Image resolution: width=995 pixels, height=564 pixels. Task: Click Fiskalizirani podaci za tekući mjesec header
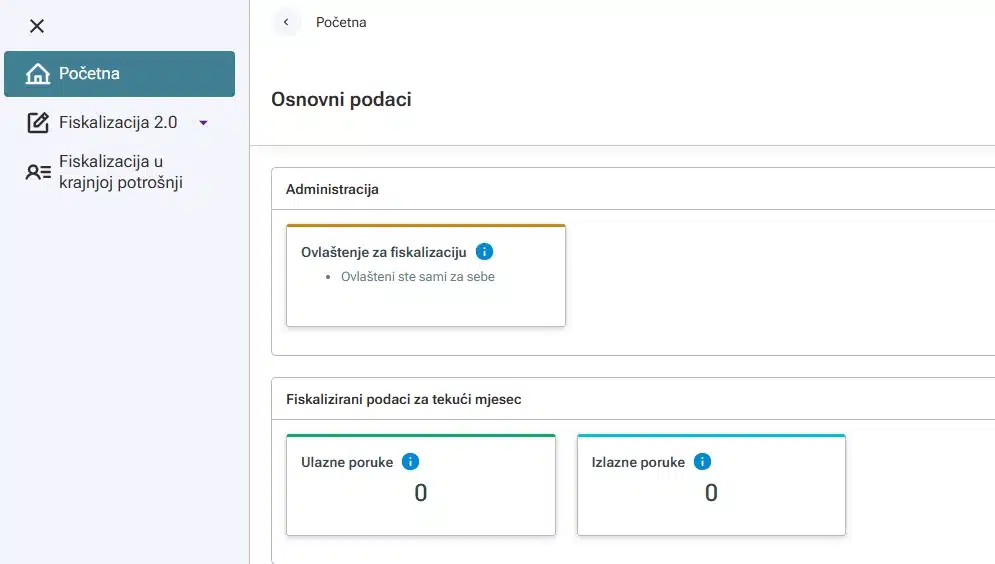(x=403, y=399)
